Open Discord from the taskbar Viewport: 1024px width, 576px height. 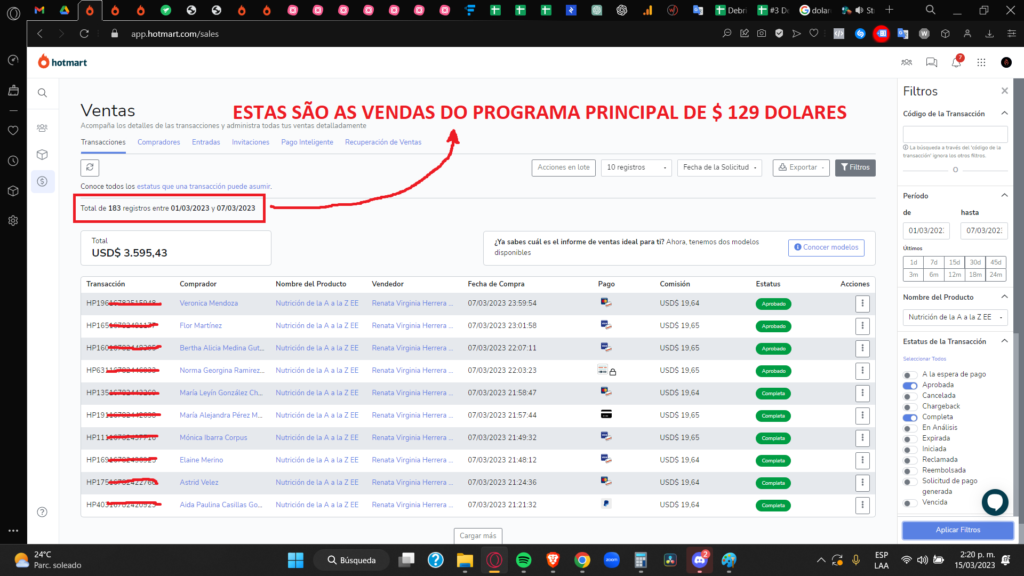699,560
